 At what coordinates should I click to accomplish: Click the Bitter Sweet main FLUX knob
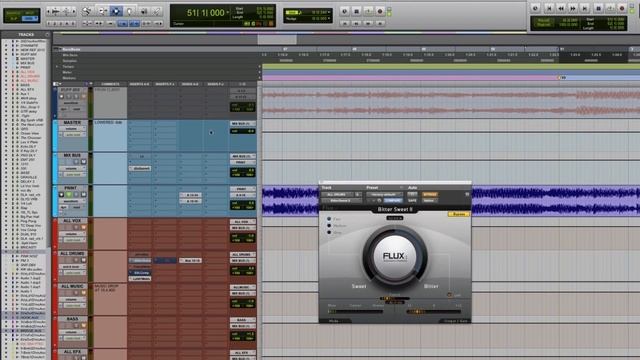pos(394,256)
